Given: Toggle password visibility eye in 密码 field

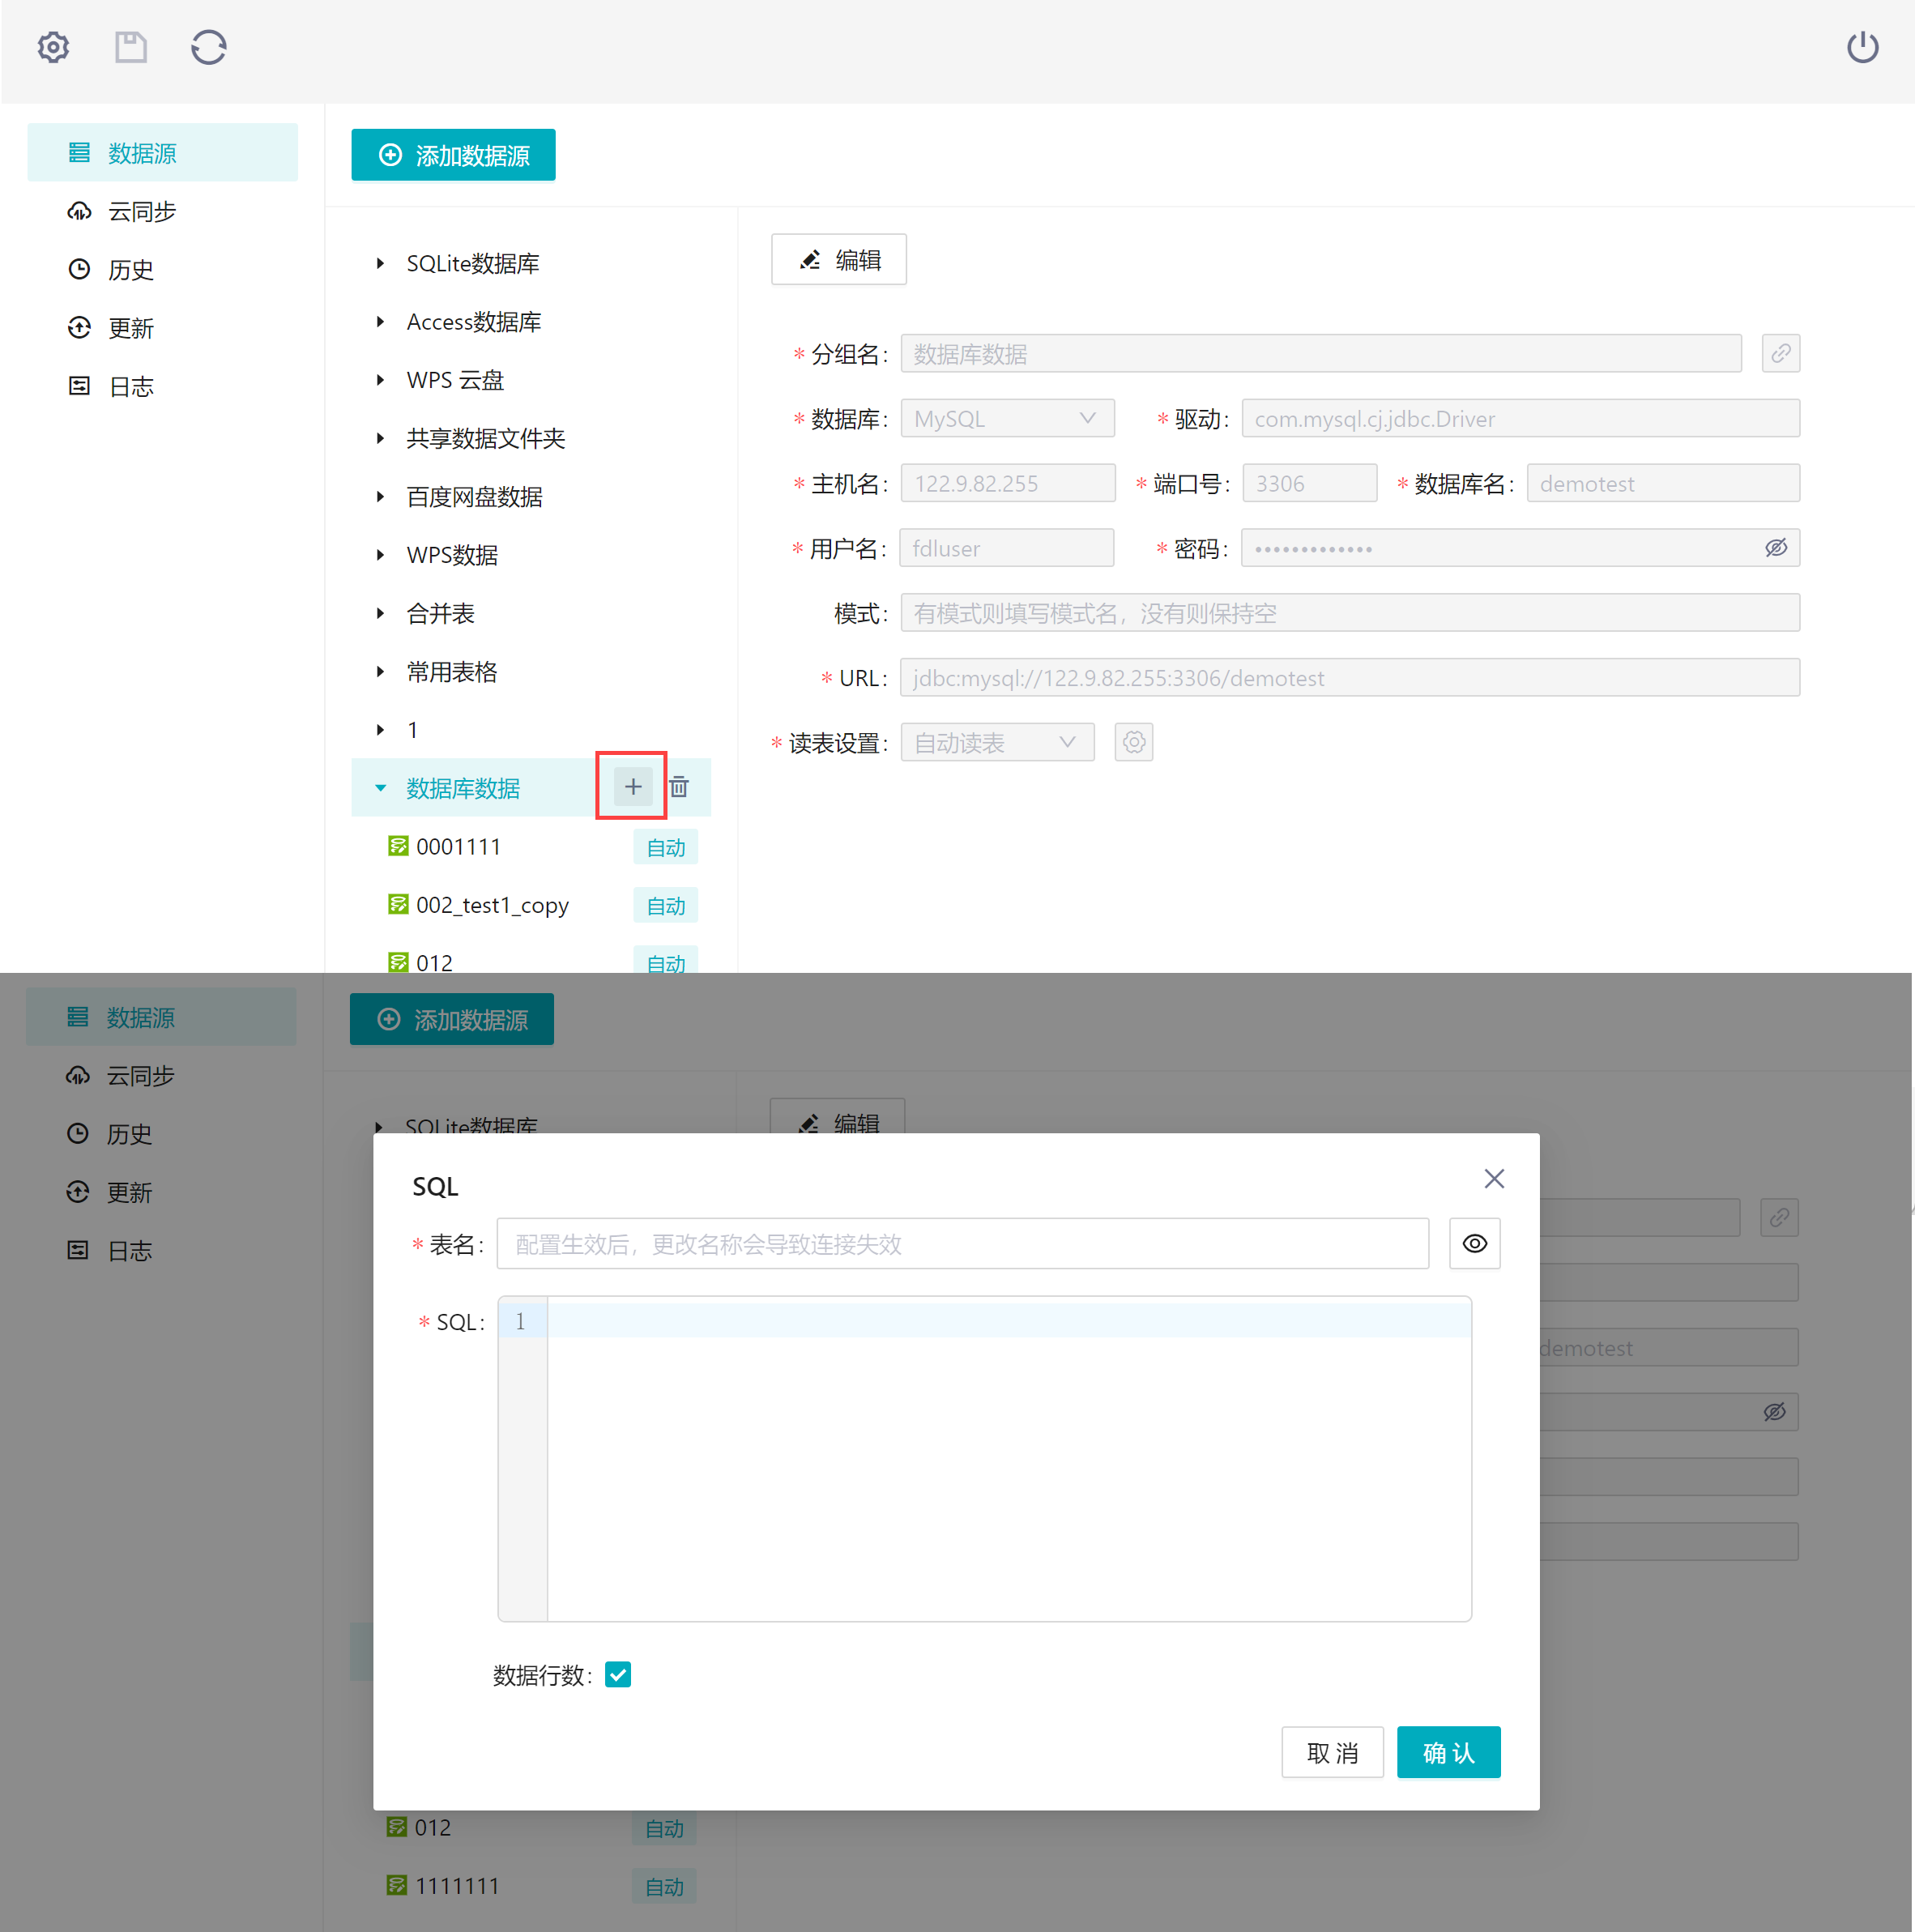Looking at the screenshot, I should pos(1775,548).
